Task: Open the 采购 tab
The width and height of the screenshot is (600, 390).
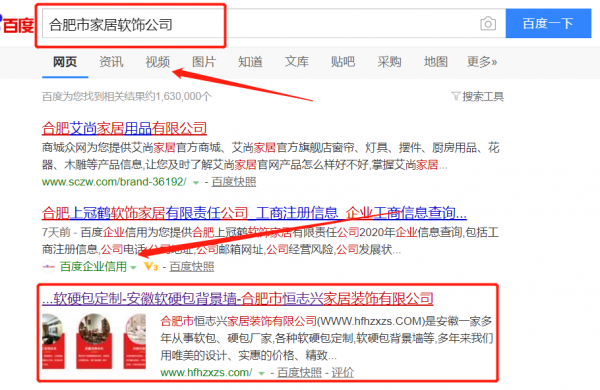Action: click(389, 62)
